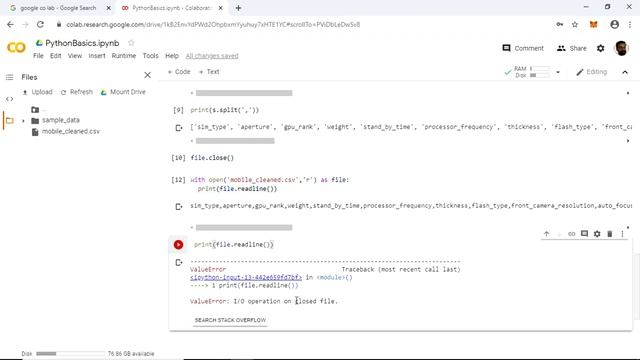This screenshot has width=640, height=360.
Task: Toggle the output icon for cell 12
Action: point(179,207)
